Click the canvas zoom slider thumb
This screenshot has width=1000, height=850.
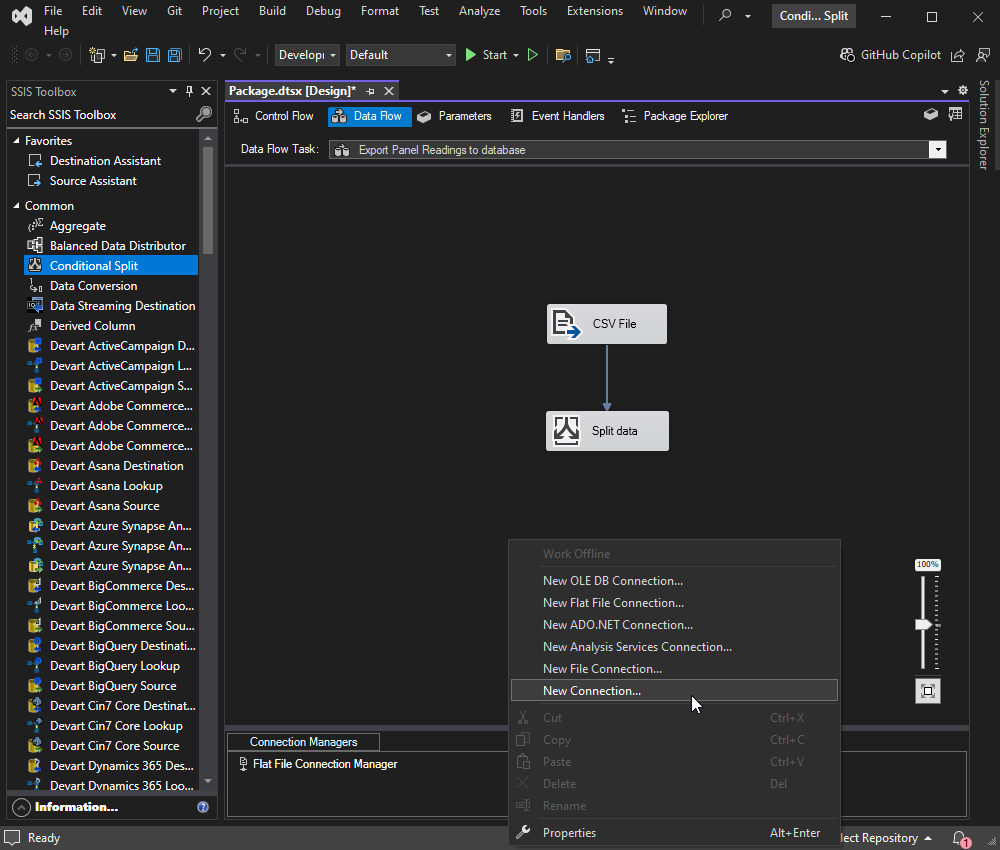[923, 625]
